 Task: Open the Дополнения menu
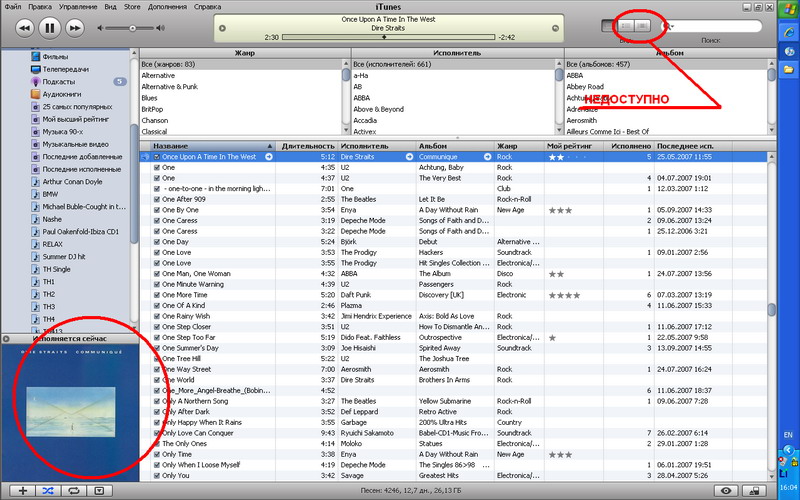(167, 7)
